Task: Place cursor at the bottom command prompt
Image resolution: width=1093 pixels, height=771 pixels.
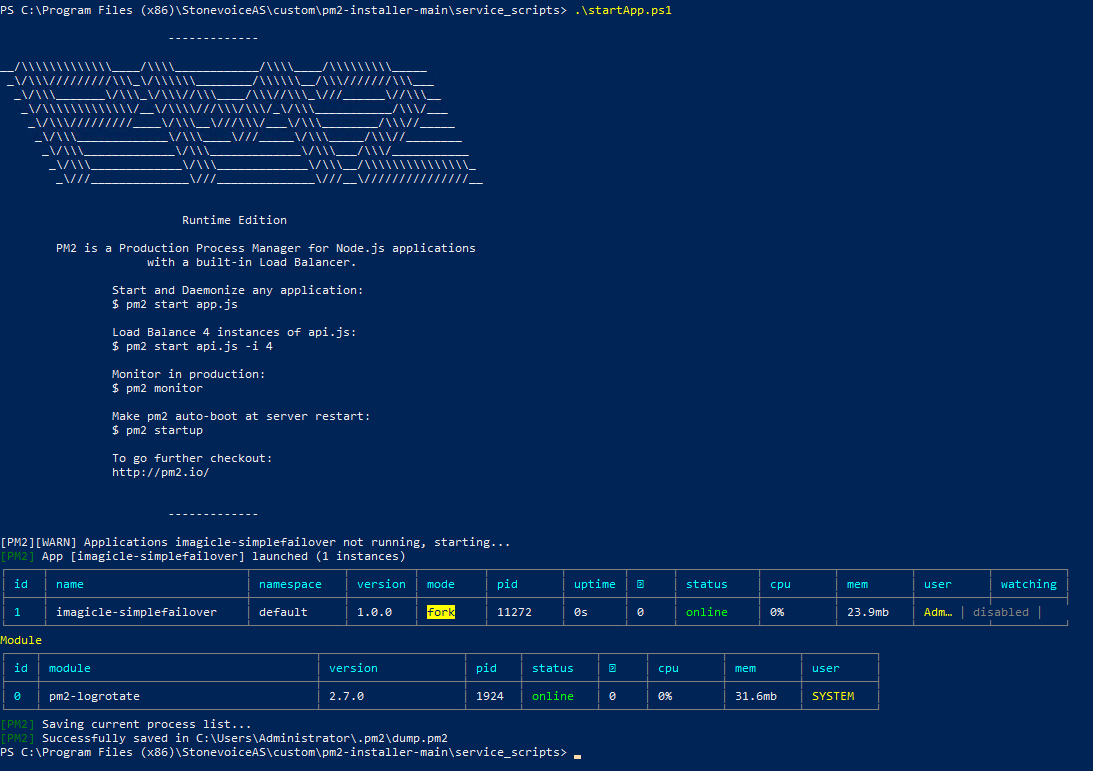Action: click(x=577, y=752)
